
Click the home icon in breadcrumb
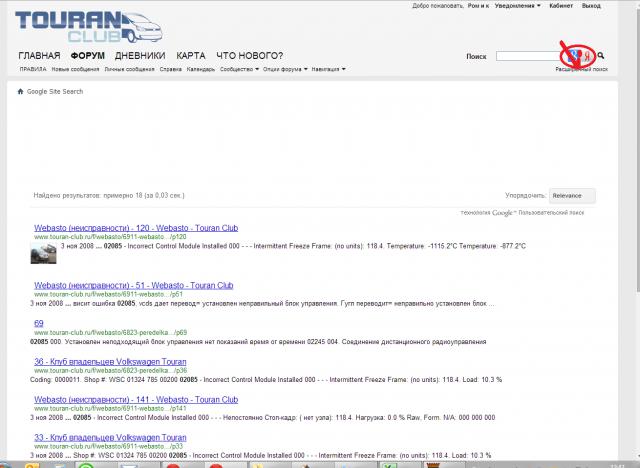20,91
